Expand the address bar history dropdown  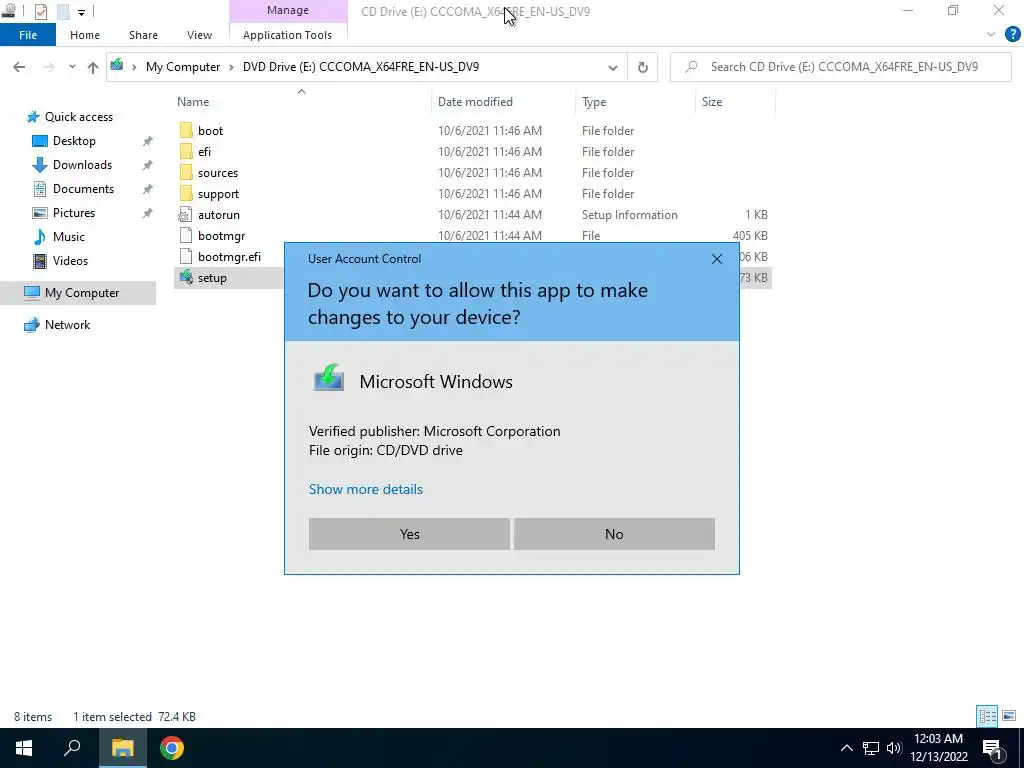tap(613, 67)
